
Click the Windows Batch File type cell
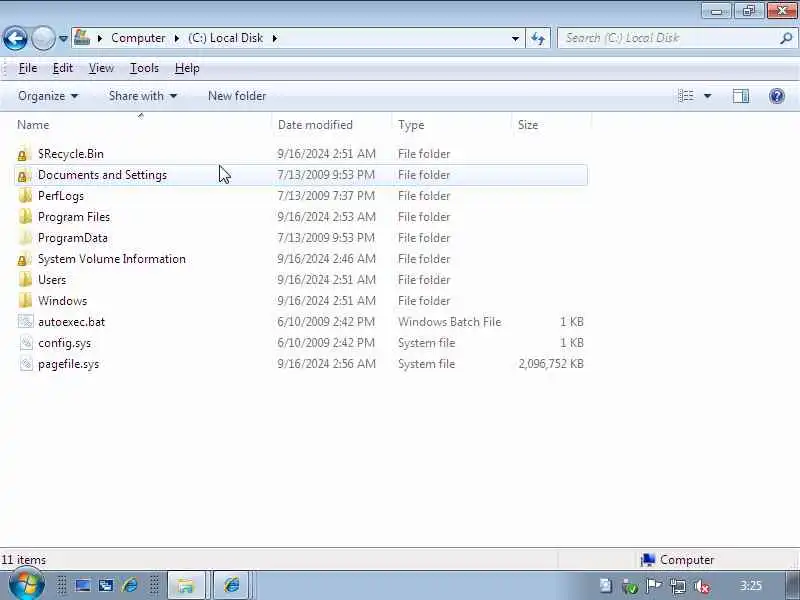[x=449, y=322]
